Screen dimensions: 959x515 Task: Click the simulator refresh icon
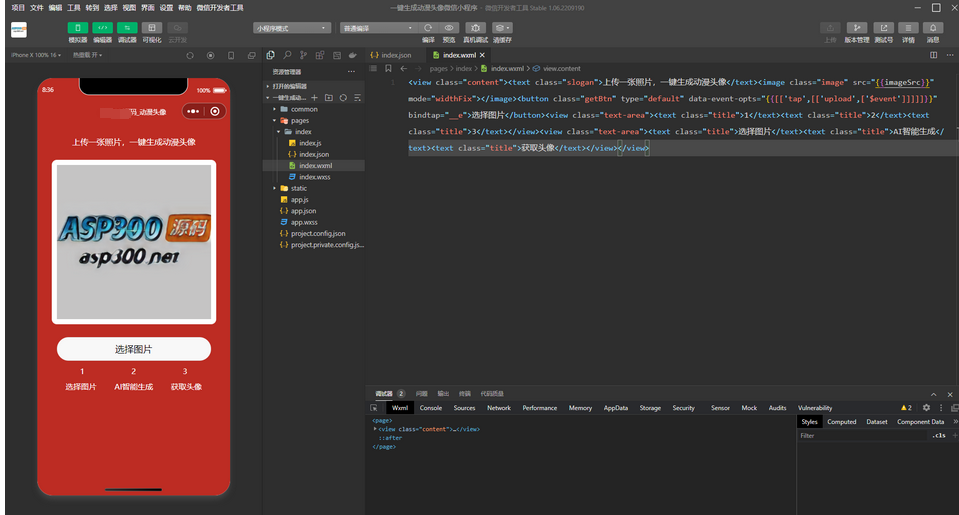pos(190,55)
